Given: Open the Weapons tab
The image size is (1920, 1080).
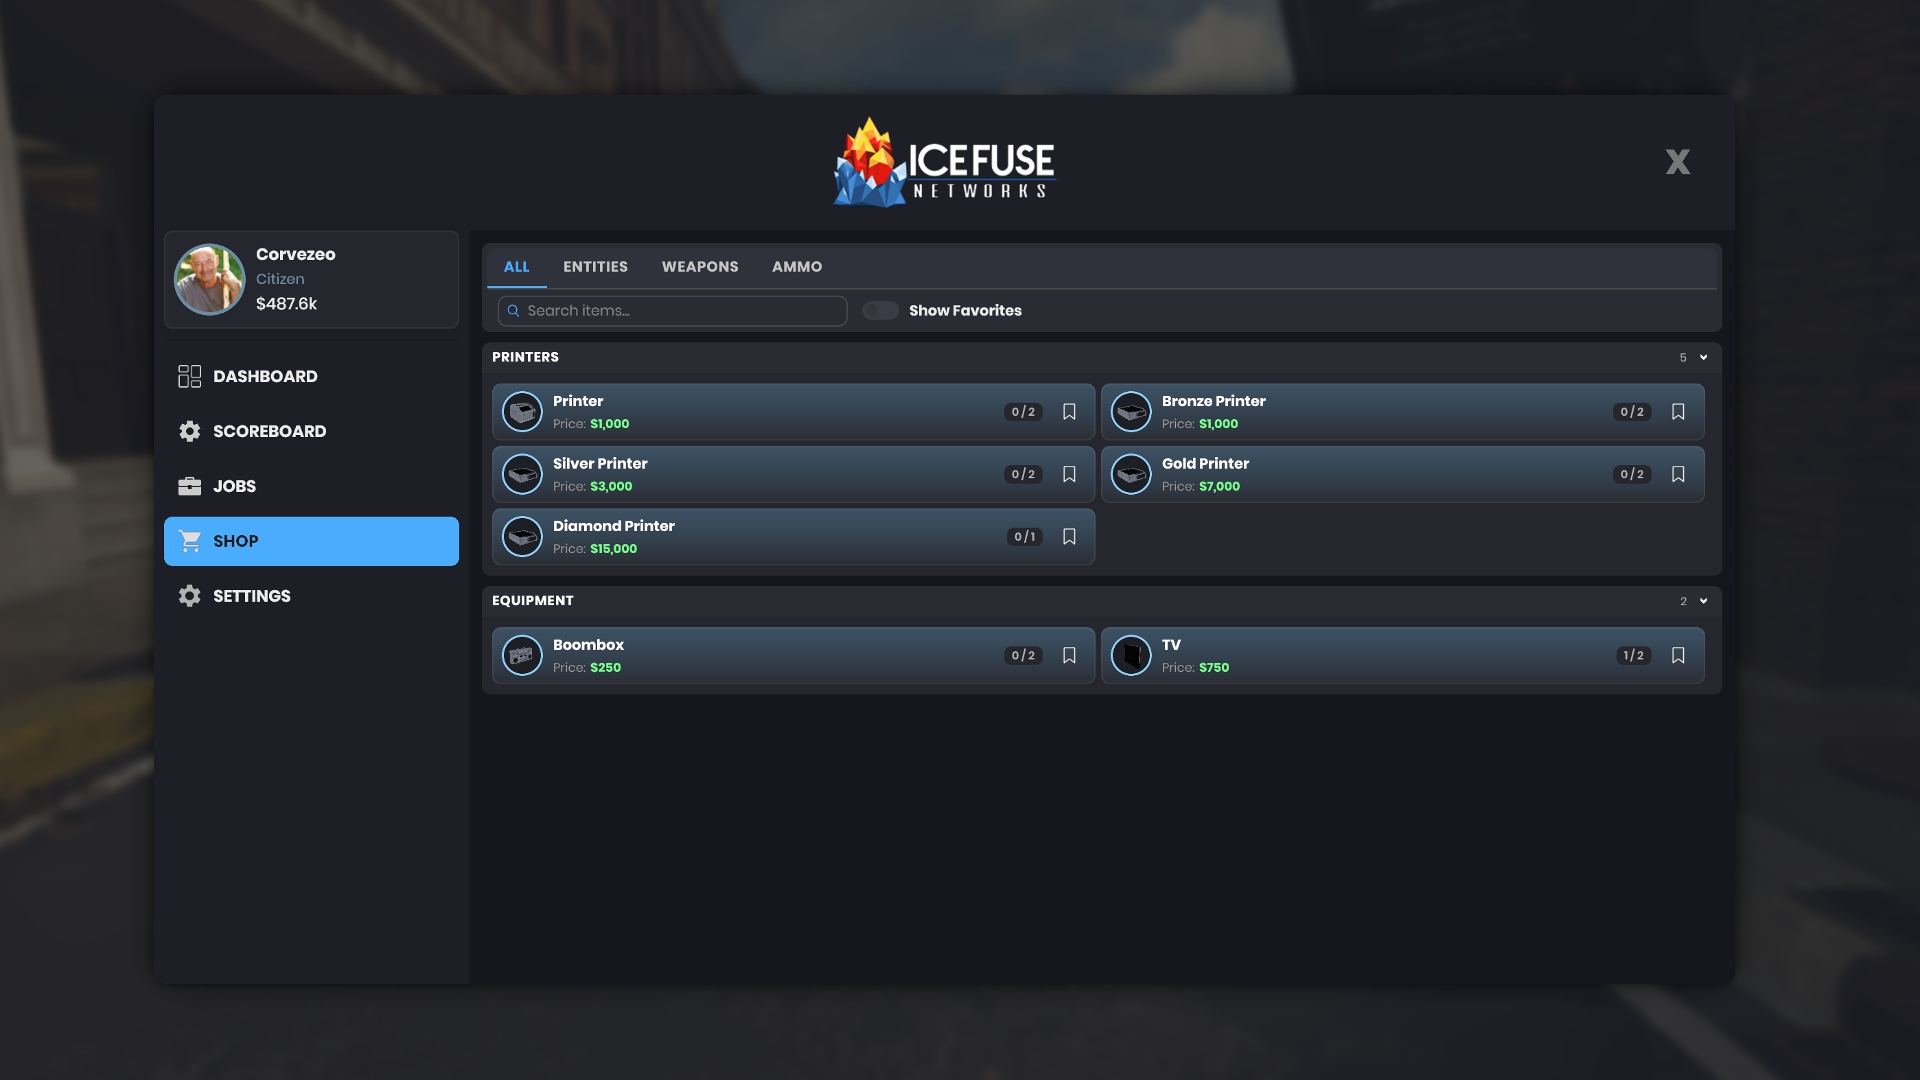Looking at the screenshot, I should coord(700,267).
